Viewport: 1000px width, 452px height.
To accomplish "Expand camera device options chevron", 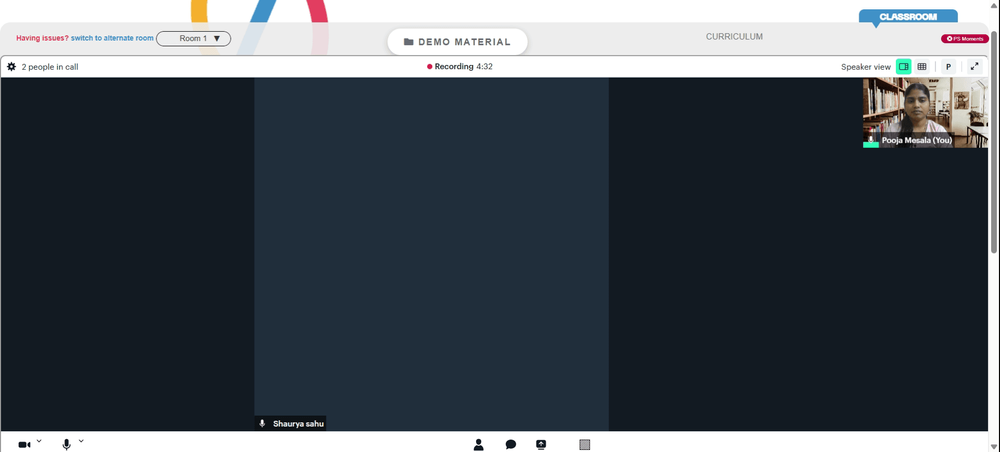I will pos(39,441).
